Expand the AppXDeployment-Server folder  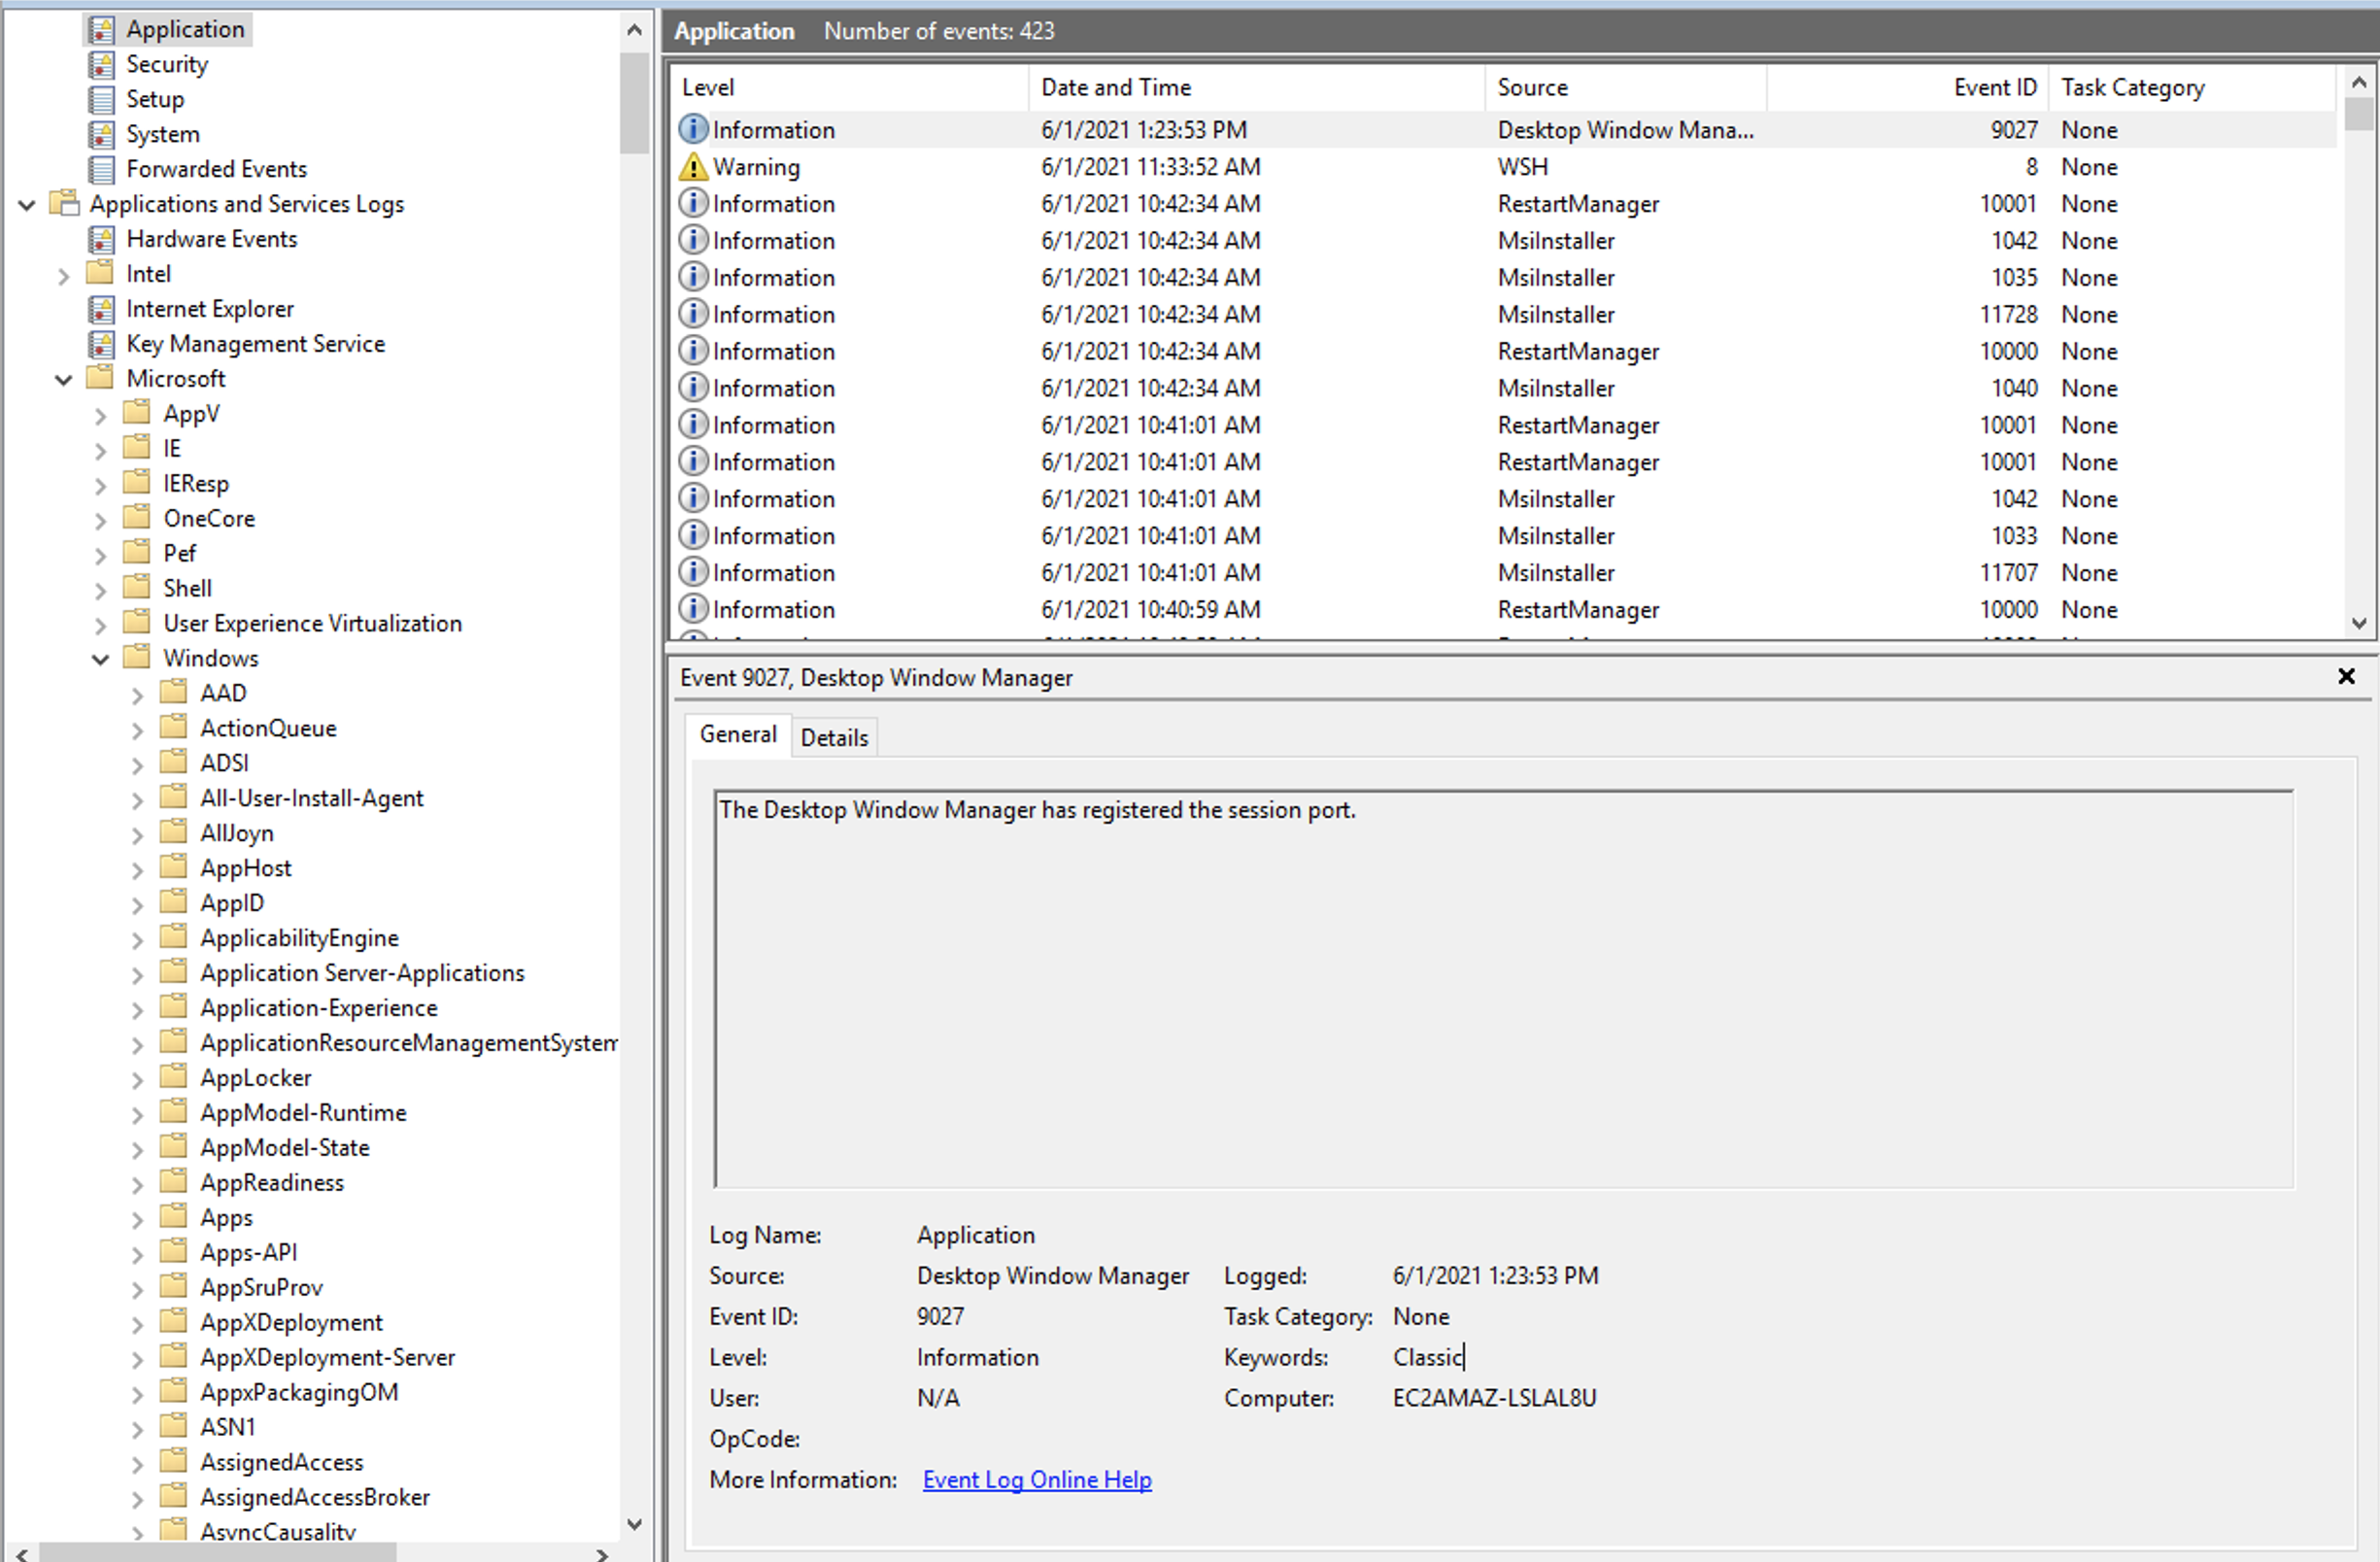[x=138, y=1358]
